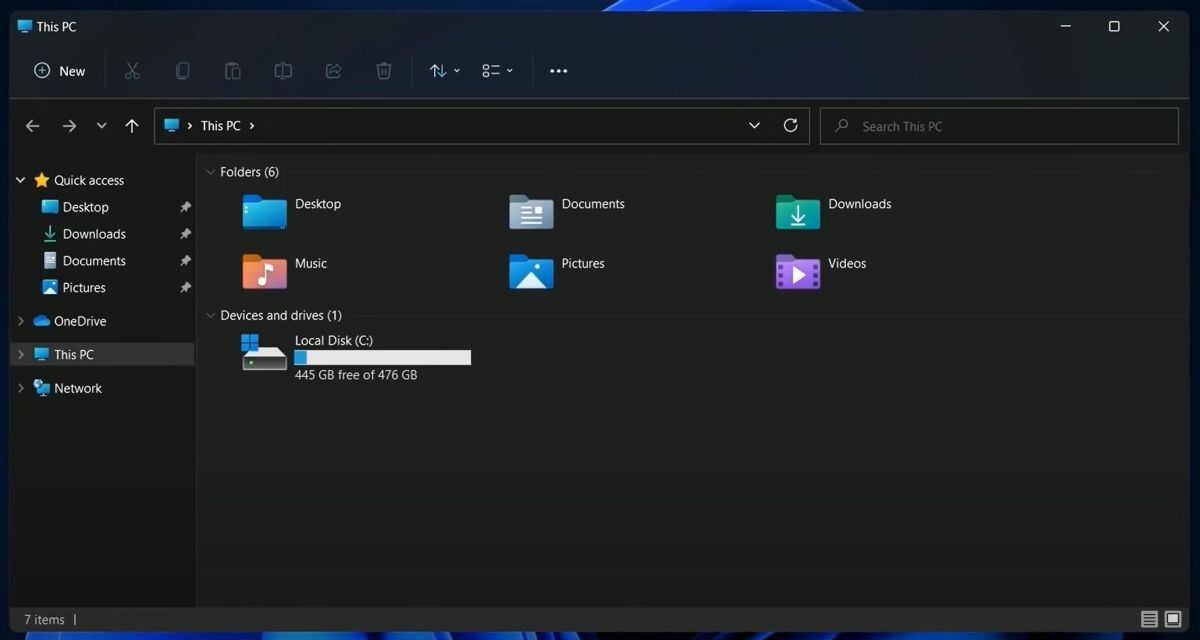Collapse the Folders (6) group
The image size is (1200, 640).
tap(210, 172)
